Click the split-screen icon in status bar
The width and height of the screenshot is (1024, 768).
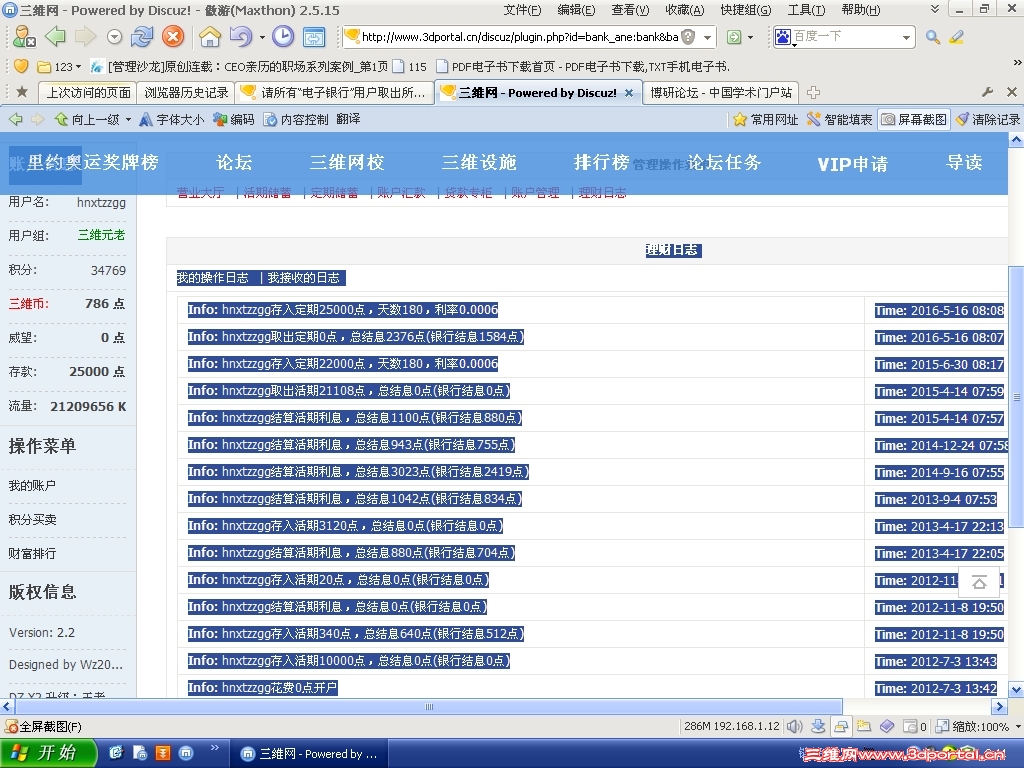[841, 726]
